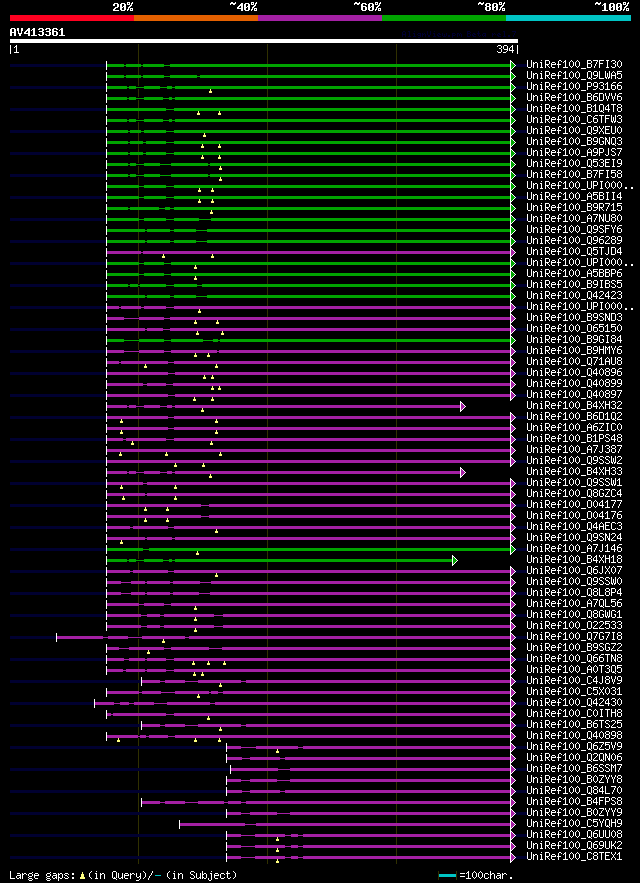Open hit UniRef100_Q9LWA5
640x883 pixels.
574,75
